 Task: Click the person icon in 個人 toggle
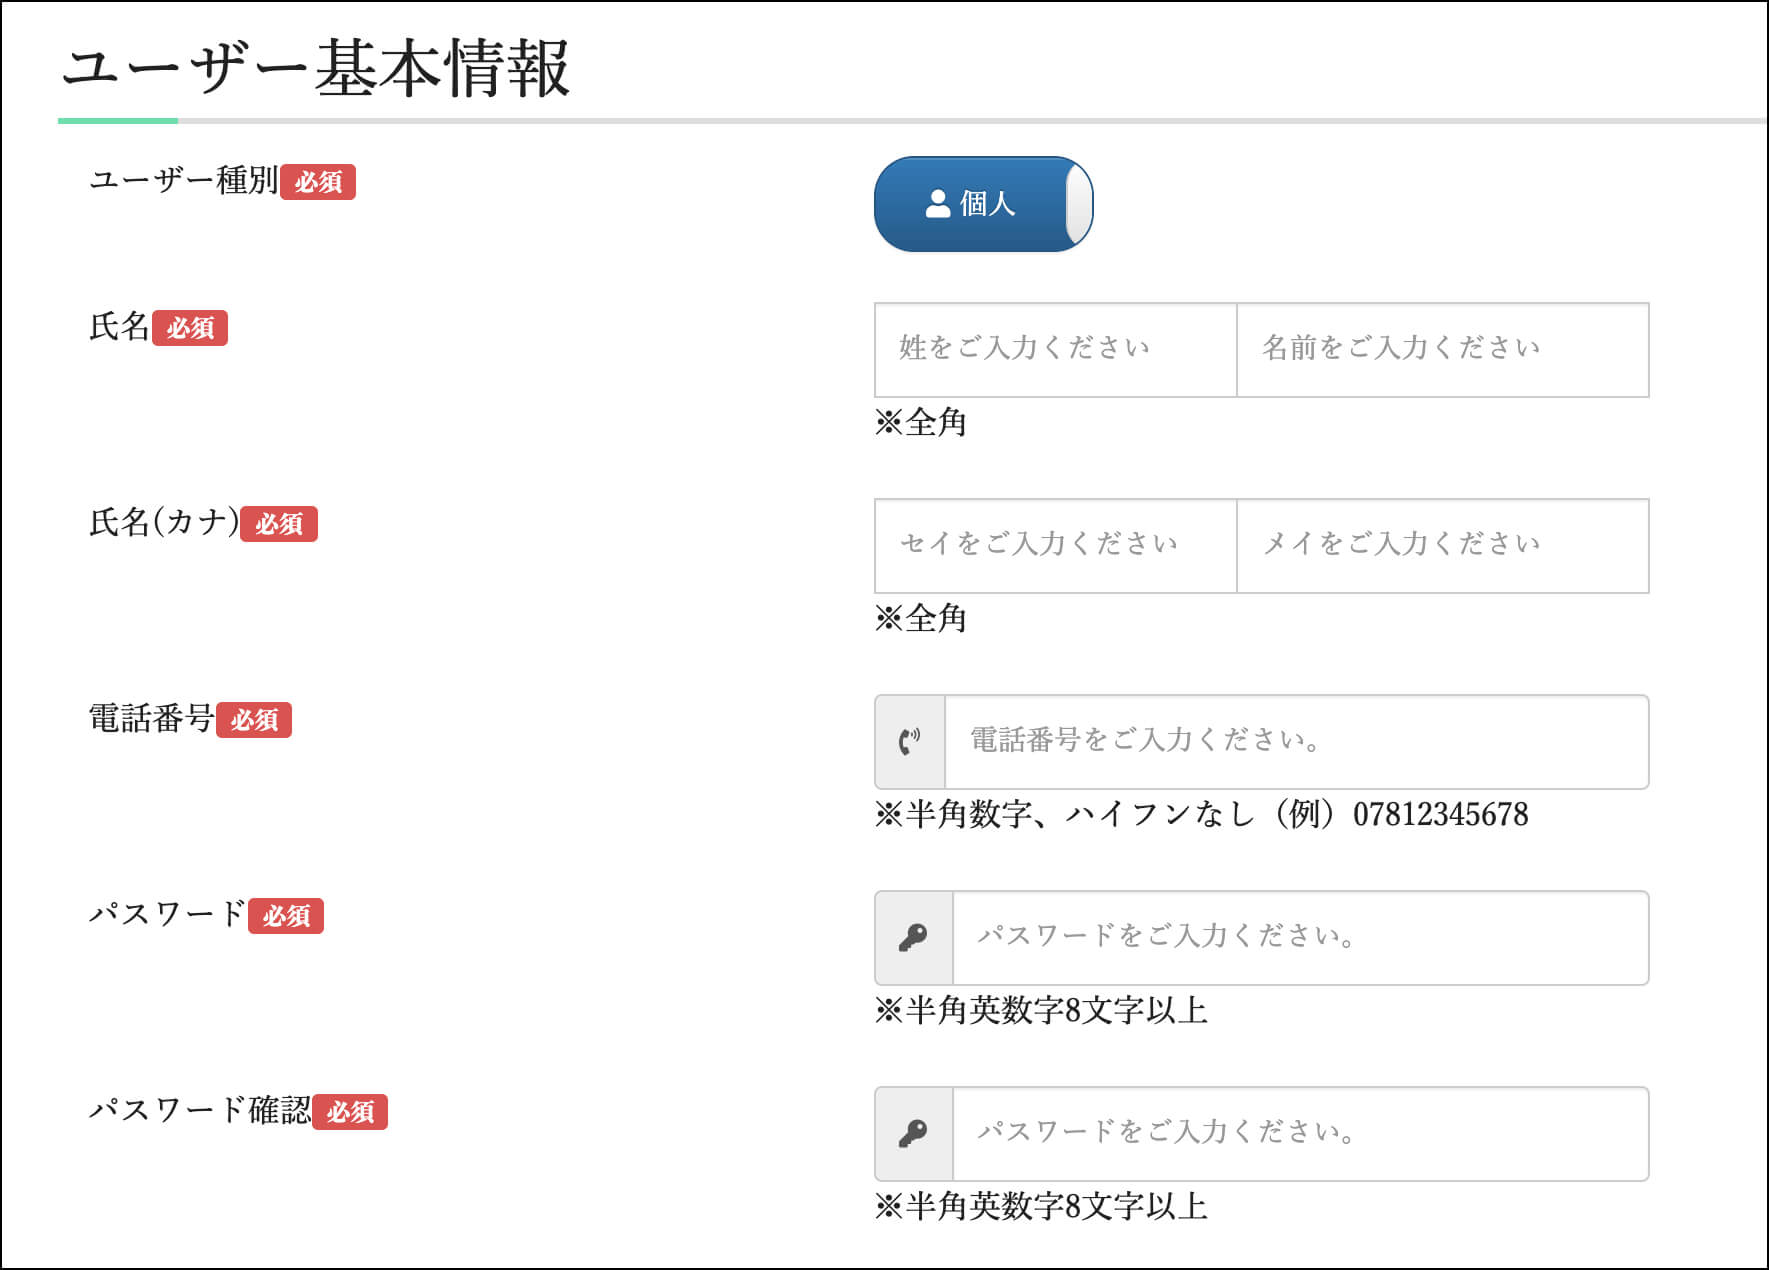tap(937, 204)
